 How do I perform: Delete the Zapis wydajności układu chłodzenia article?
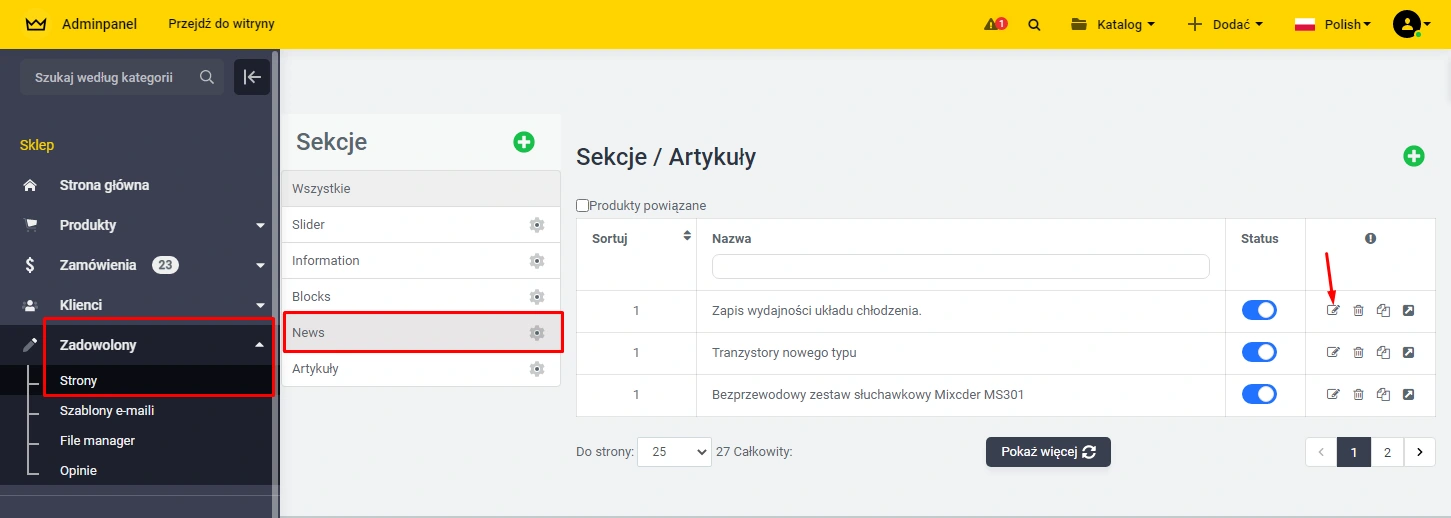[x=1358, y=311]
